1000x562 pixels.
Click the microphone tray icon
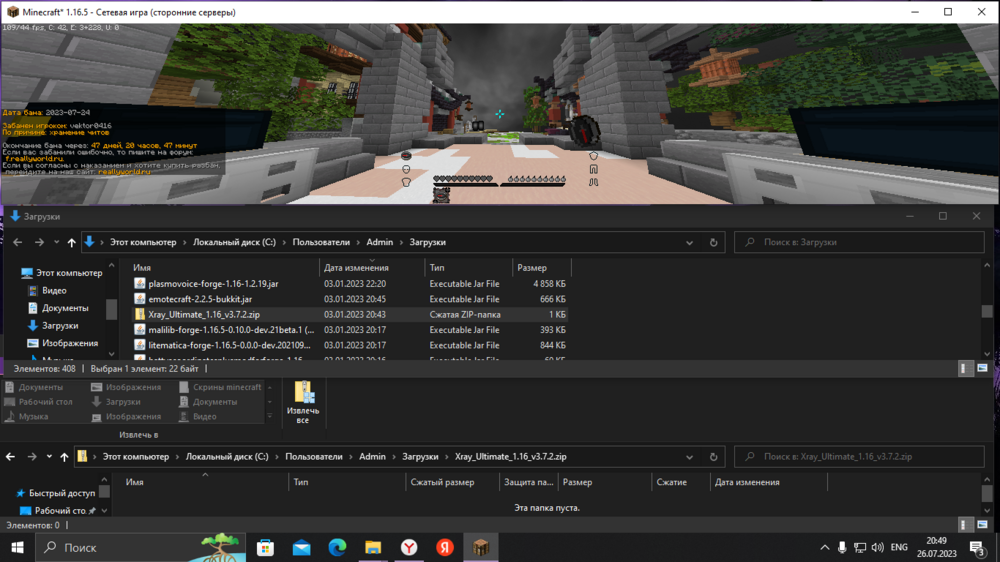[x=842, y=547]
